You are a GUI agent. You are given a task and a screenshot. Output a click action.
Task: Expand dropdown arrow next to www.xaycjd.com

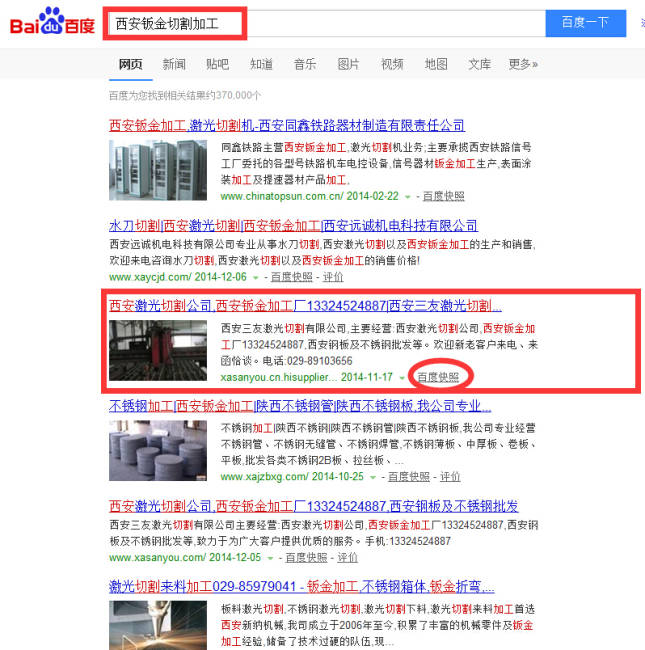pyautogui.click(x=256, y=278)
